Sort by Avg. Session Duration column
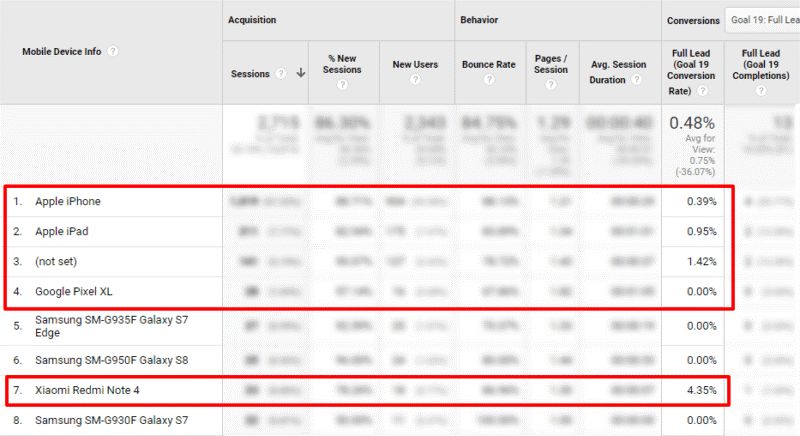The height and width of the screenshot is (436, 800). coord(618,72)
